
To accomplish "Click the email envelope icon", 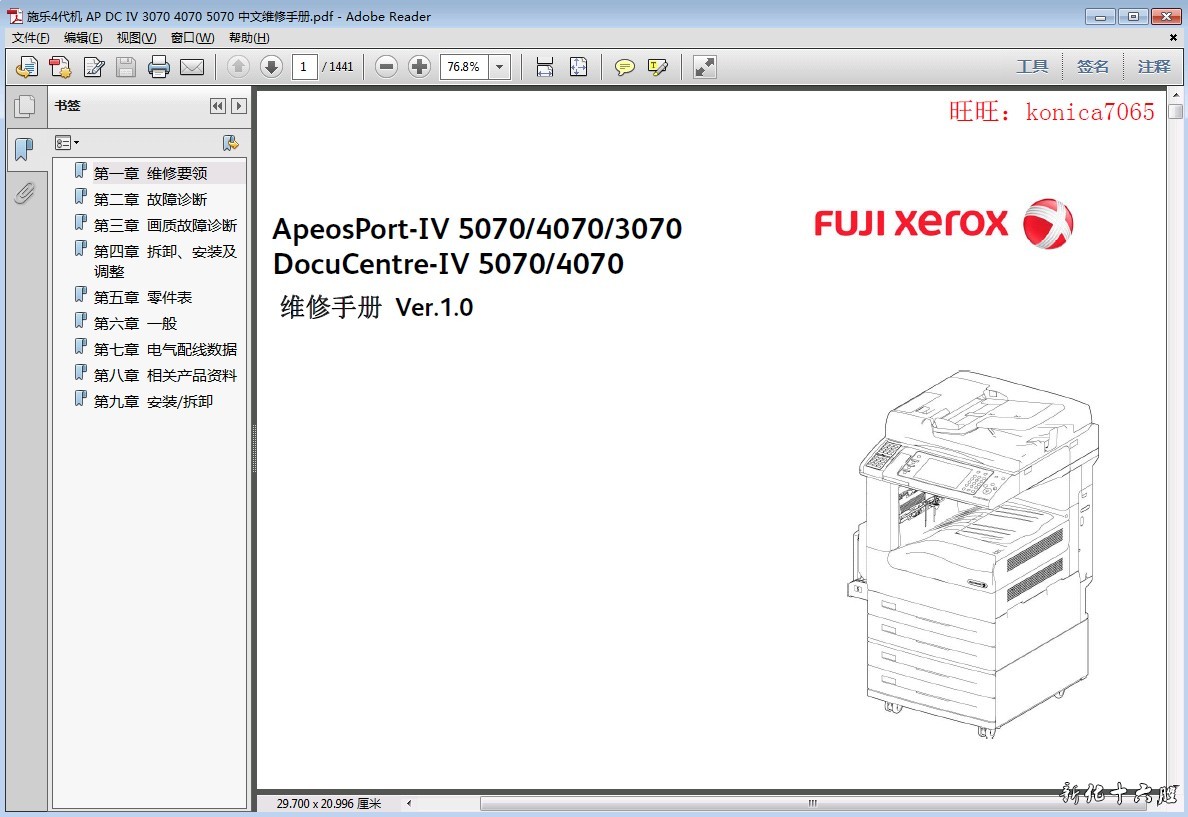I will tap(191, 67).
